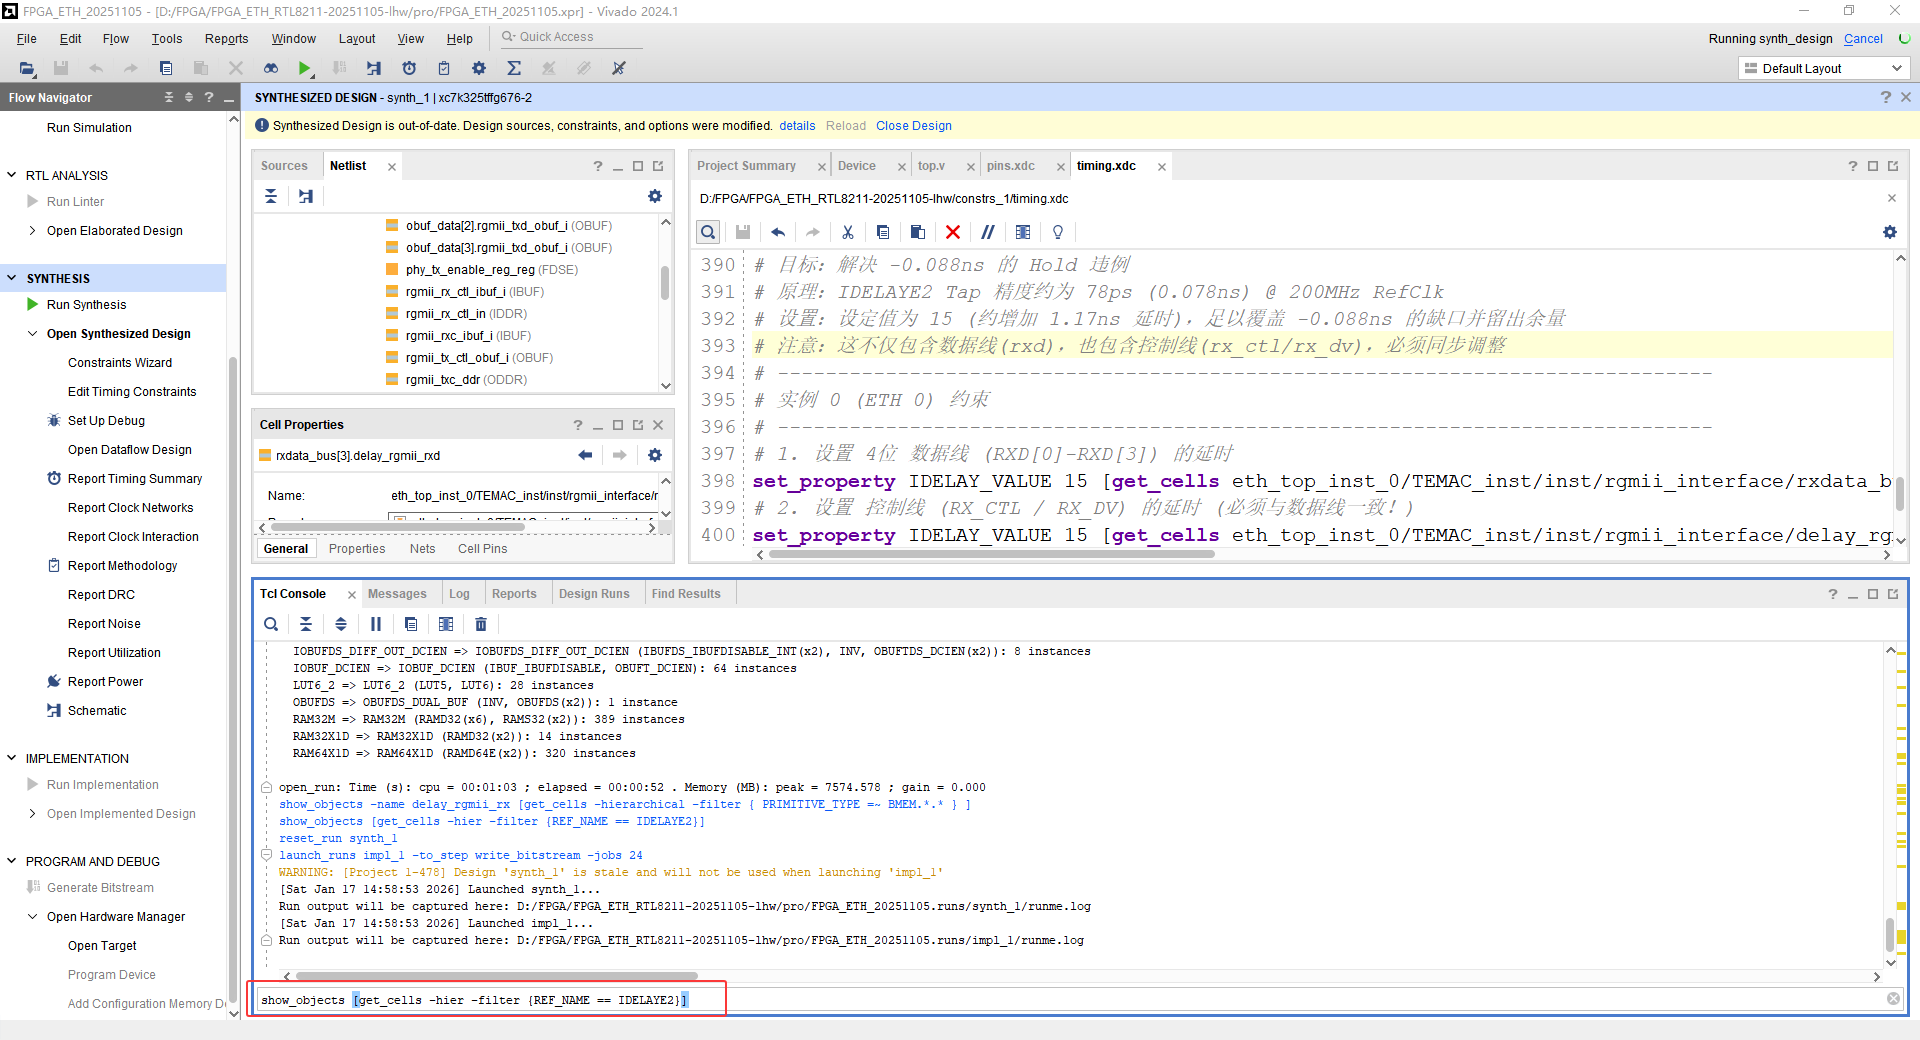Switch to the Messages tab

tap(397, 594)
